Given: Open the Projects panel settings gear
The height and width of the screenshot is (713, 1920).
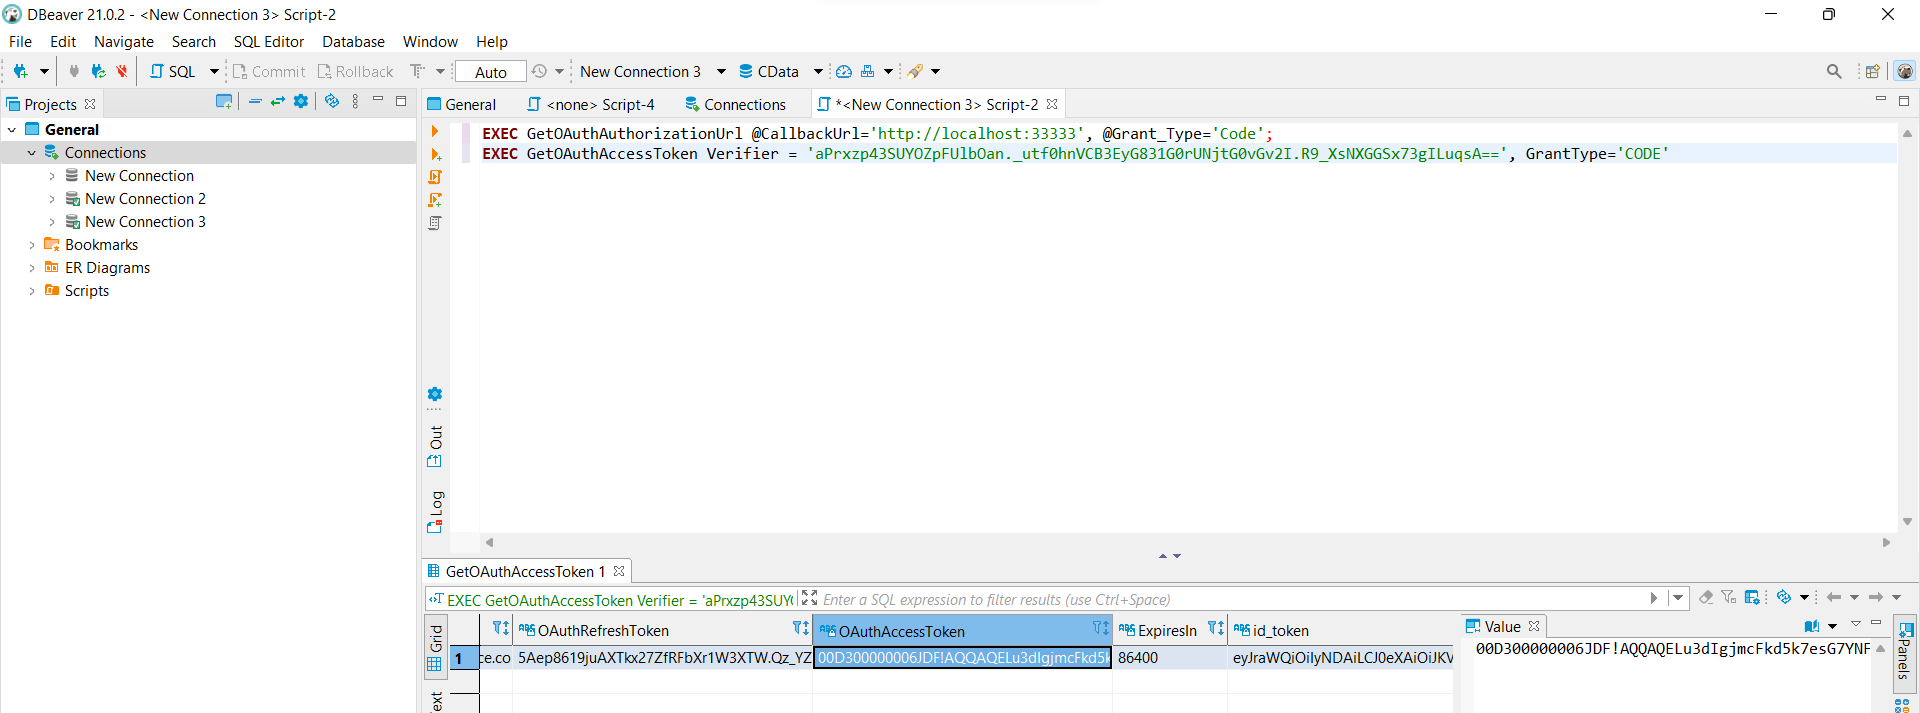Looking at the screenshot, I should [x=301, y=102].
